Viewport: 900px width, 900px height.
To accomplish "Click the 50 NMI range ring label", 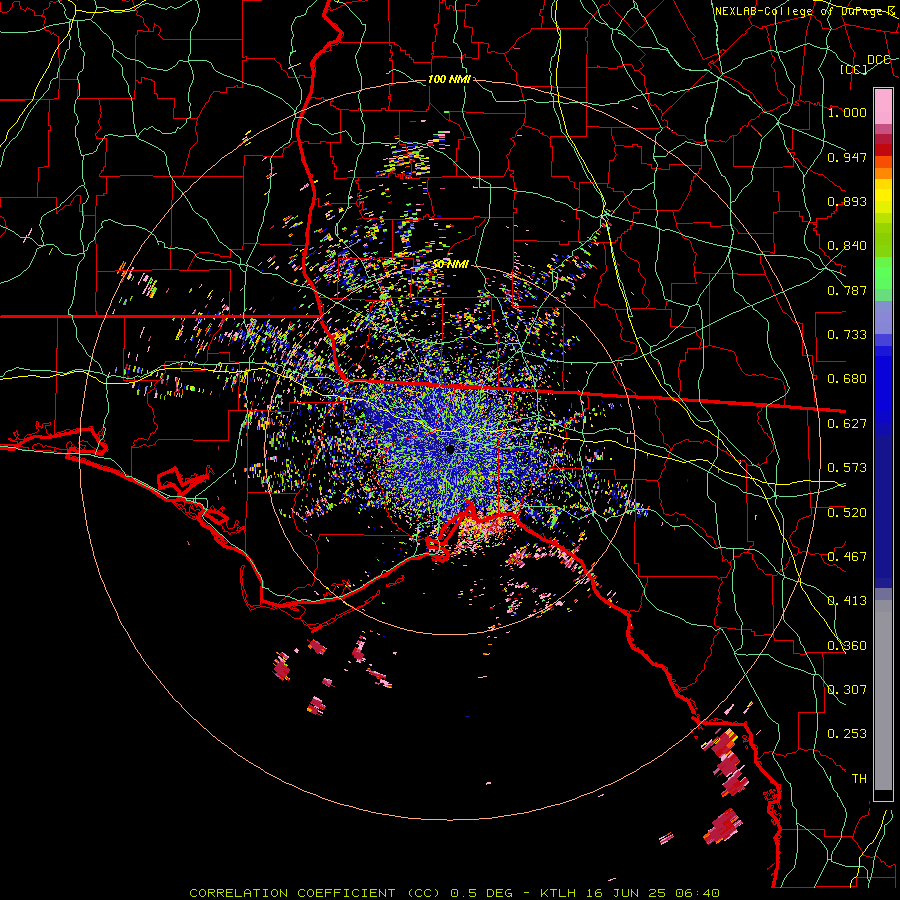I will (x=450, y=264).
